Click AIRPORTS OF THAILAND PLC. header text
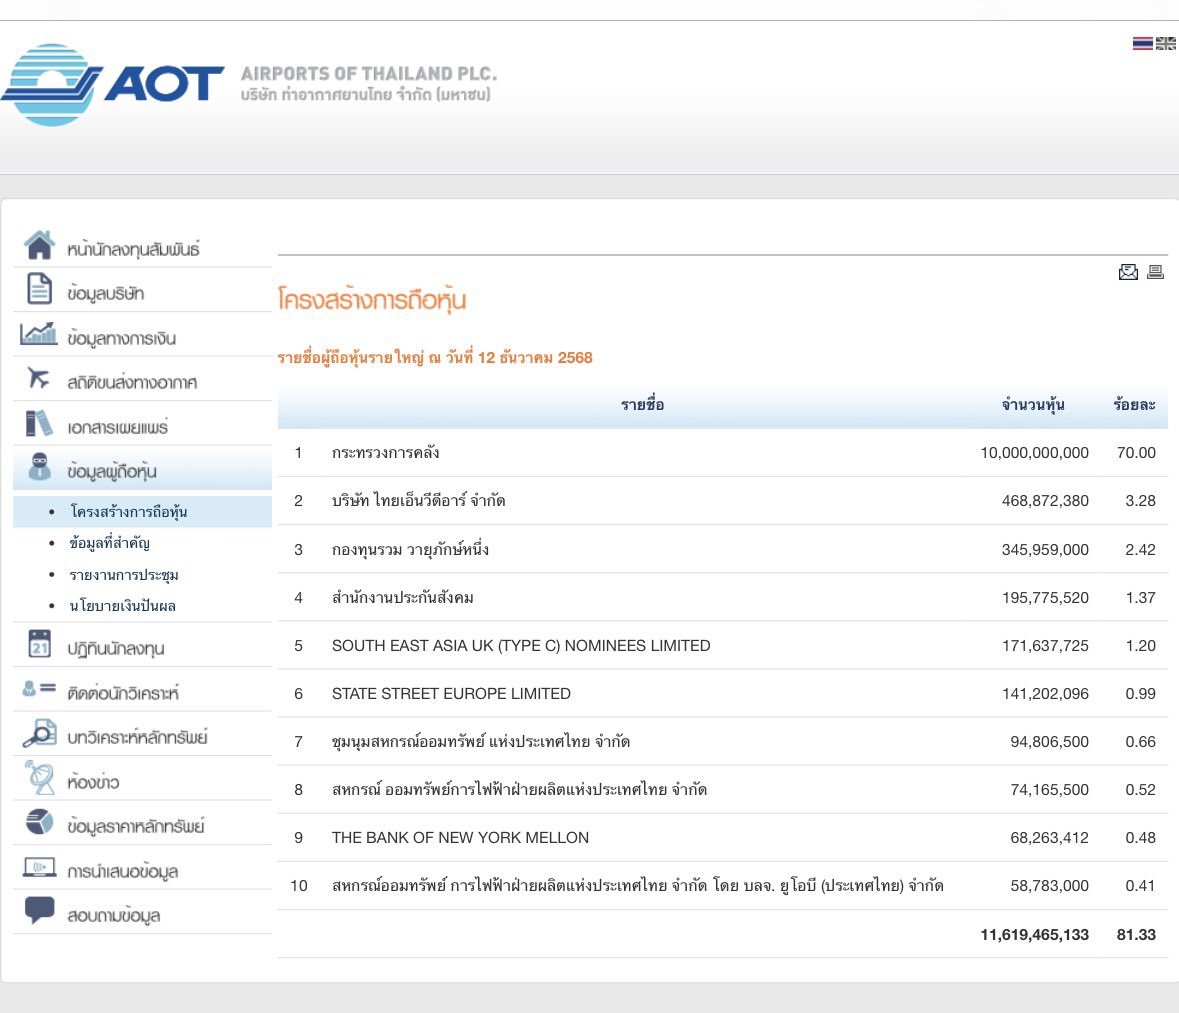This screenshot has height=1013, width=1179. 368,74
